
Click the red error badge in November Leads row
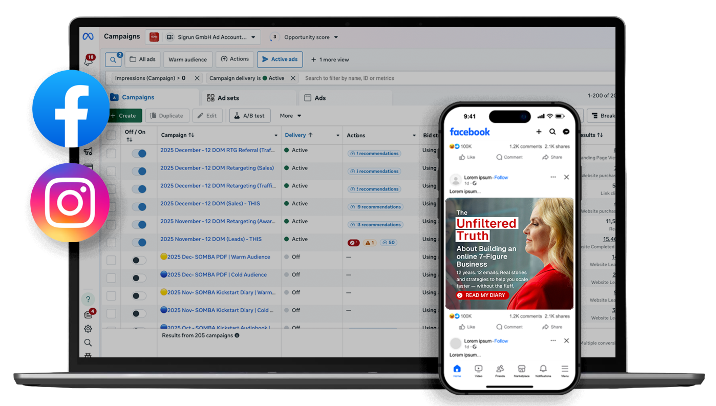point(353,243)
